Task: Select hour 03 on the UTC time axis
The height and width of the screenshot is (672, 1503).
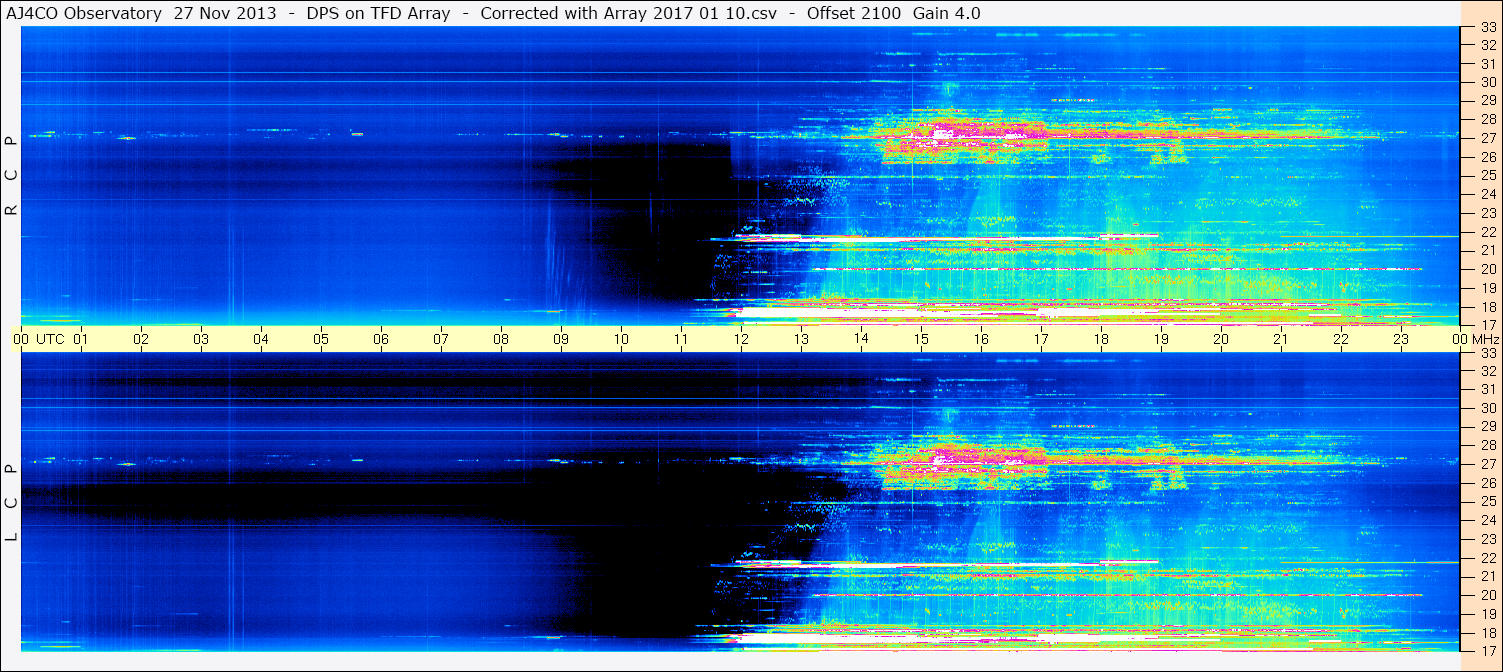Action: (x=201, y=339)
